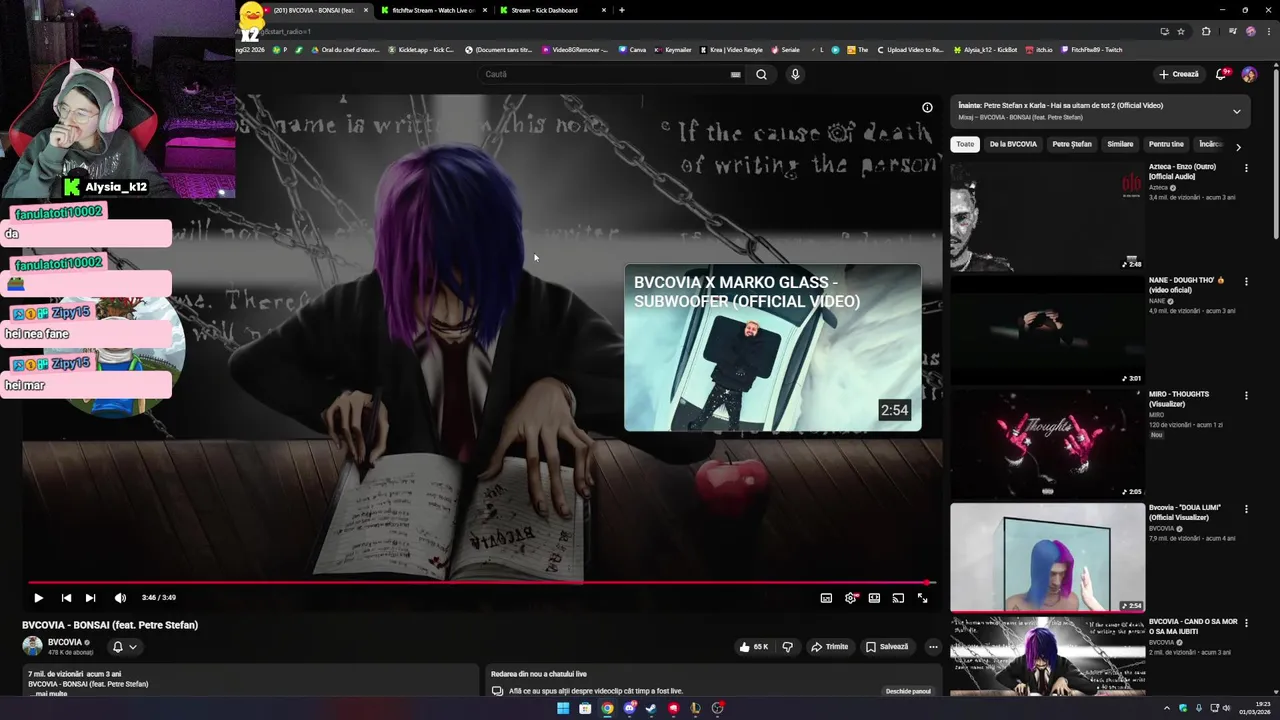This screenshot has width=1280, height=720.
Task: Open more actions menu below the video
Action: pos(933,647)
